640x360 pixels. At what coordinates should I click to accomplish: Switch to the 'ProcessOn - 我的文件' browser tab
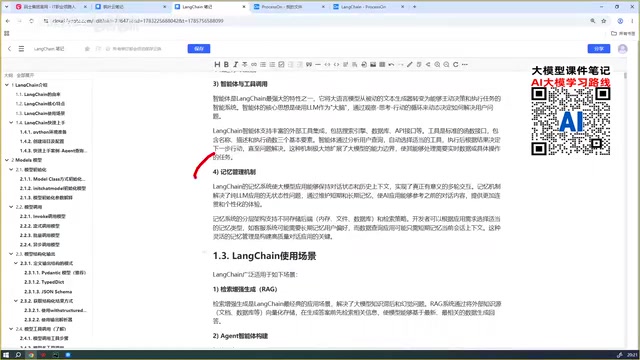tap(289, 7)
